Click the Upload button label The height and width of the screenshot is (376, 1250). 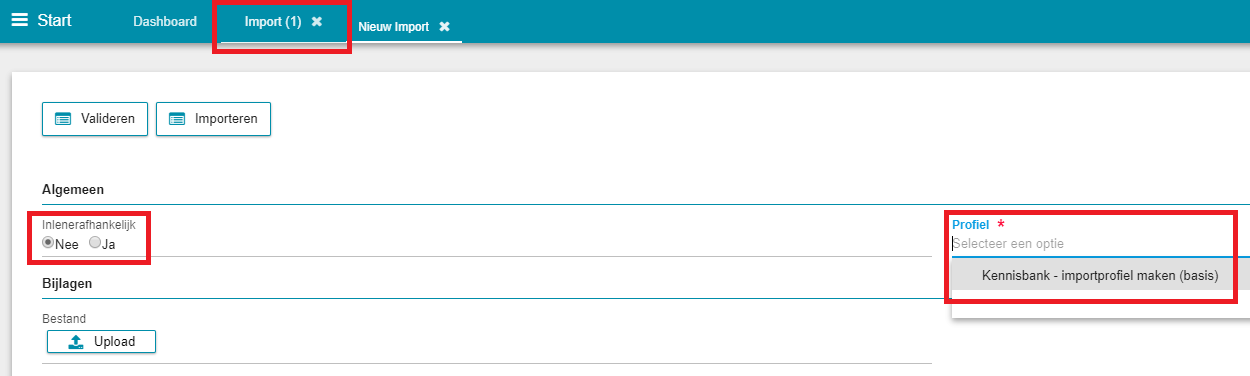(x=115, y=342)
